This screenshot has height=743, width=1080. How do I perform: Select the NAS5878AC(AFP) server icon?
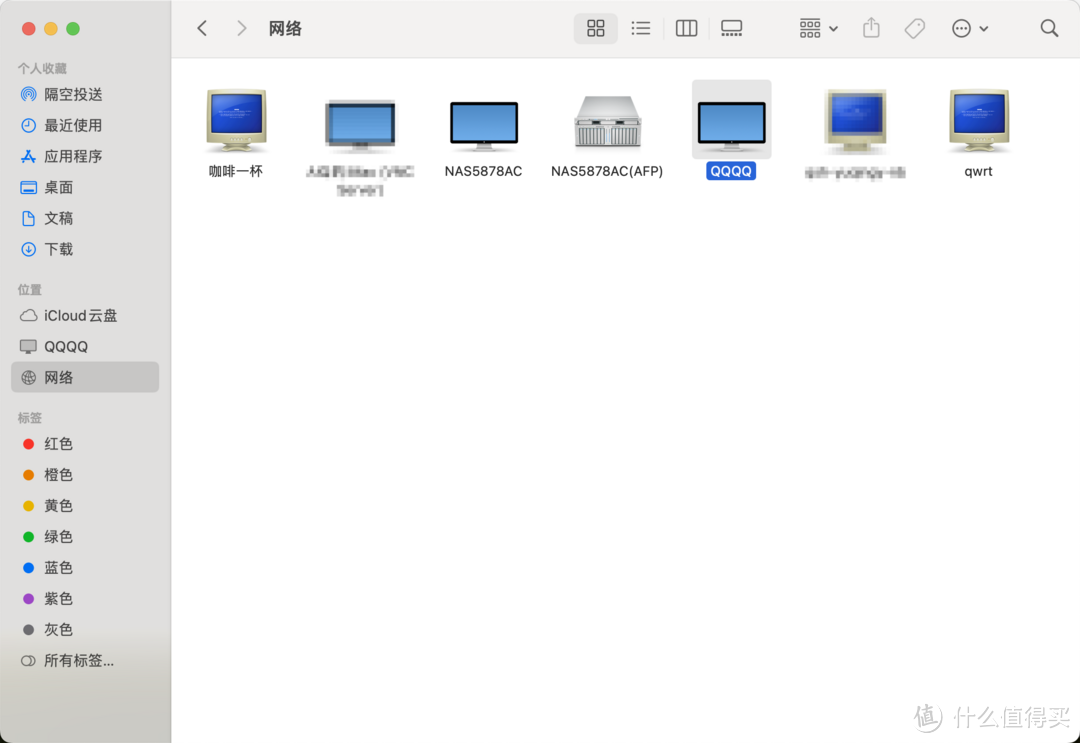click(608, 122)
